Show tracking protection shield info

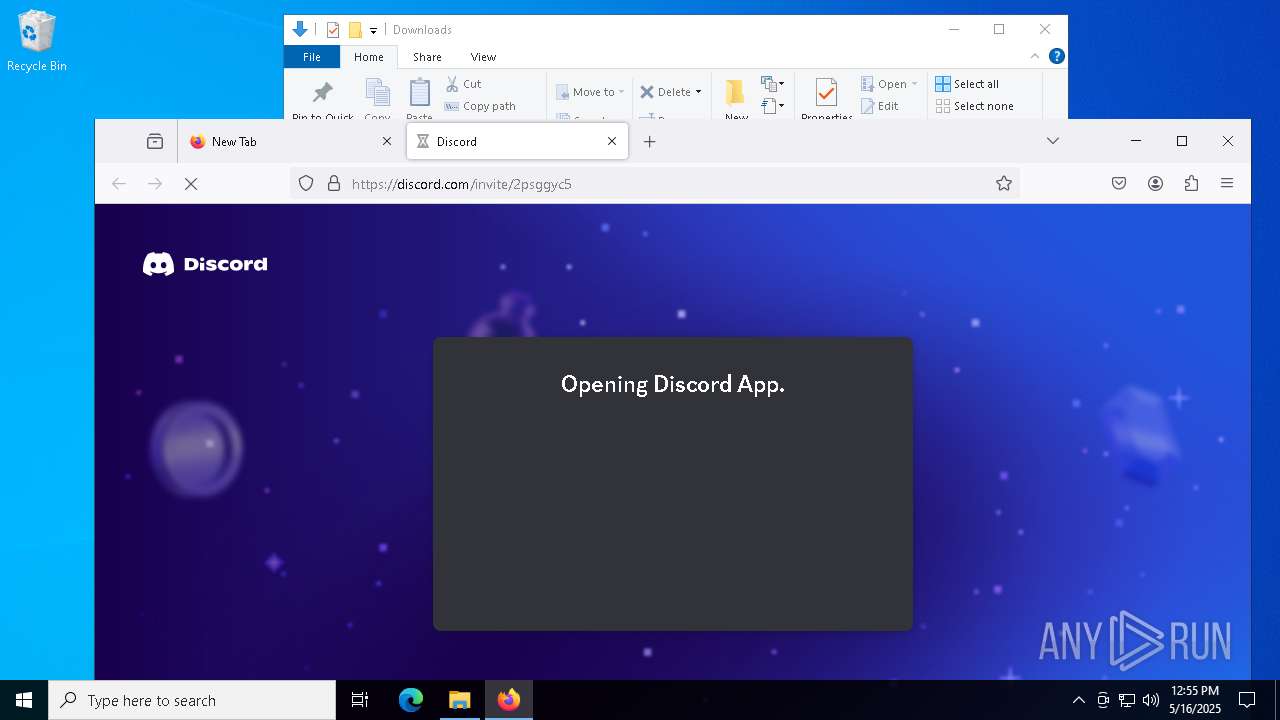(306, 183)
